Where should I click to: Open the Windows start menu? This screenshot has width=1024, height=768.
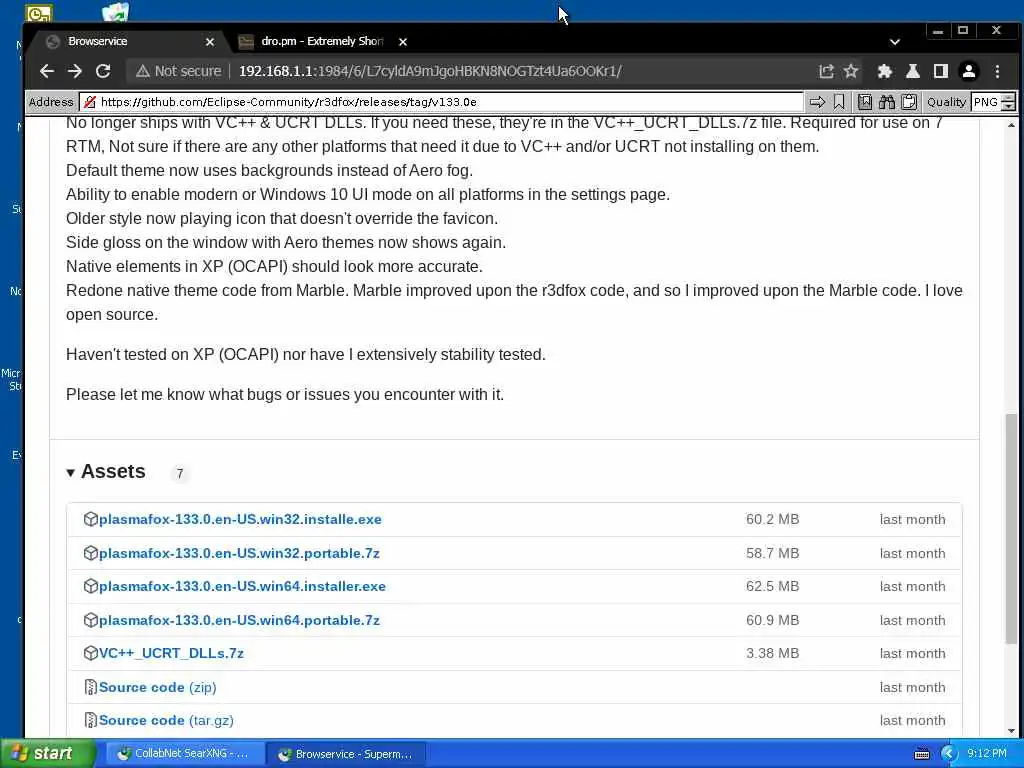(x=47, y=754)
